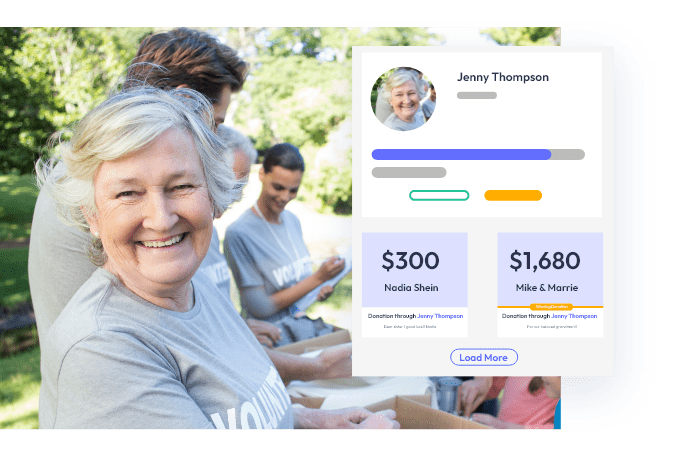Open the $1,680 donation card
The height and width of the screenshot is (451, 674).
point(550,285)
